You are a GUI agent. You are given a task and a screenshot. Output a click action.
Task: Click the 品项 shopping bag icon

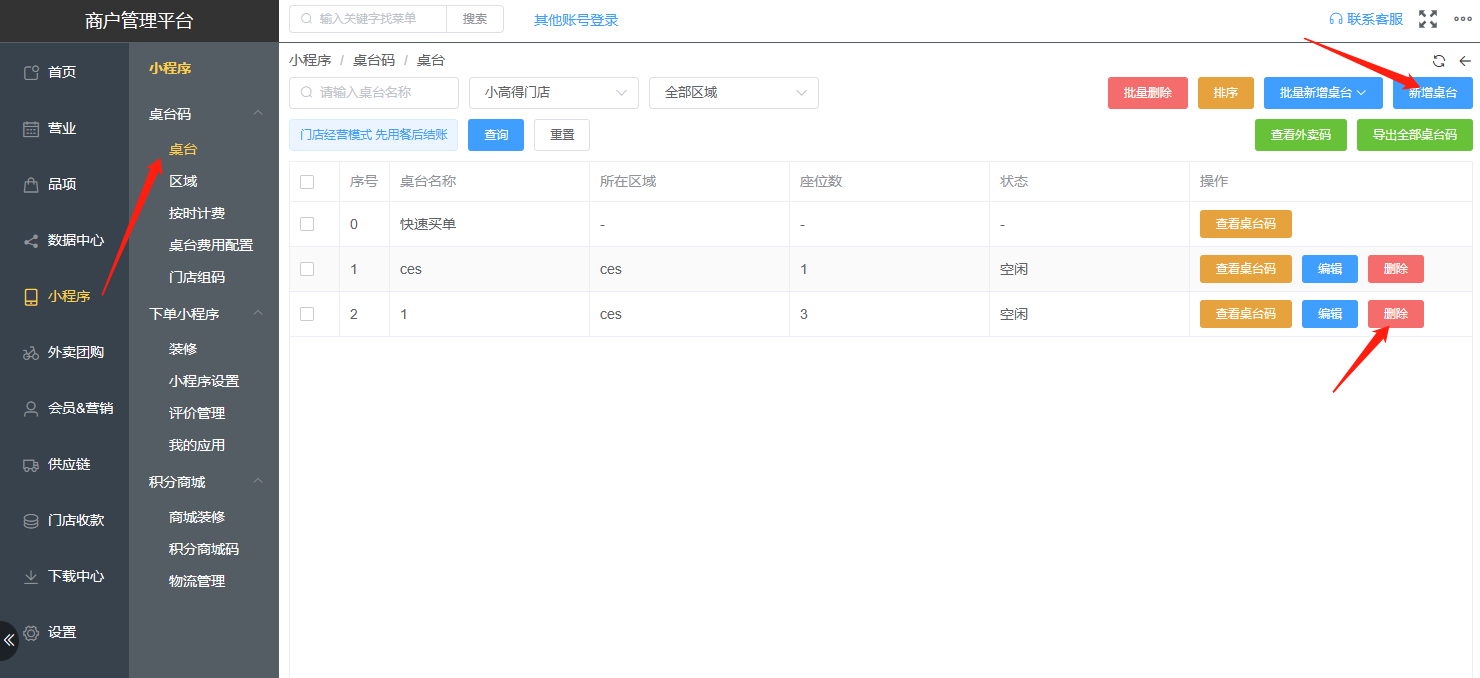click(31, 184)
